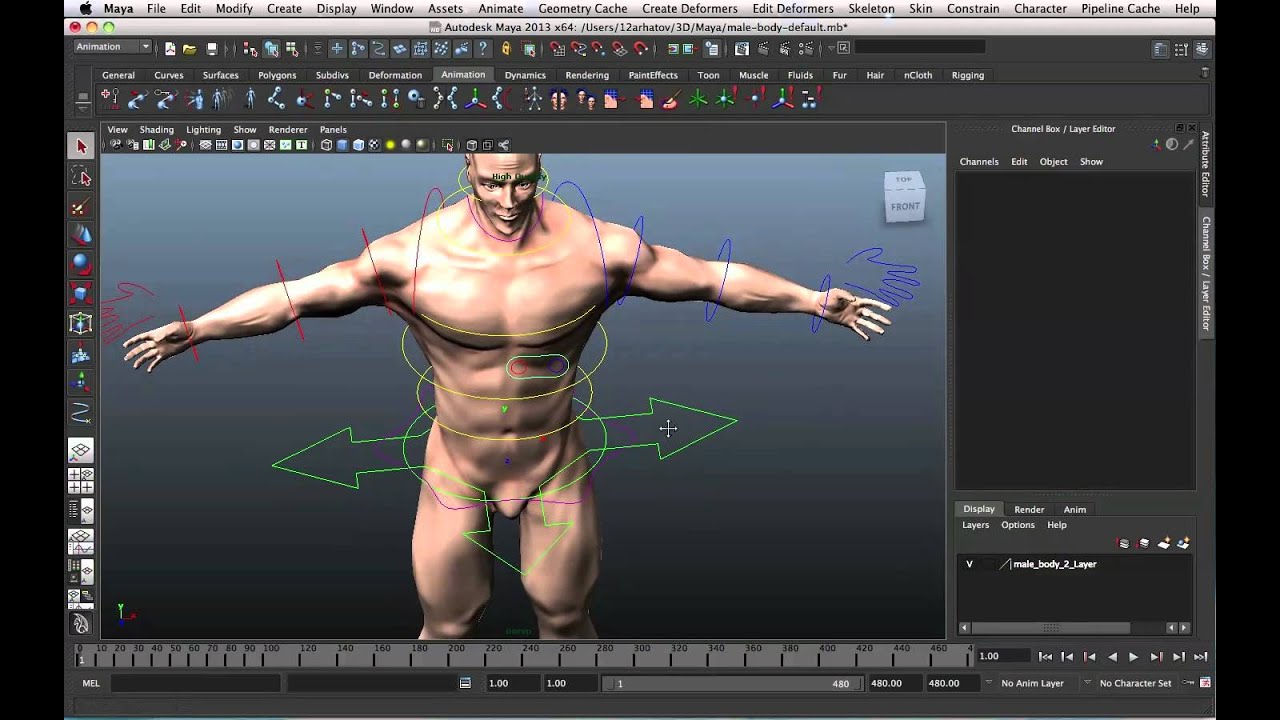
Task: Go to end of playback range
Action: click(1201, 657)
